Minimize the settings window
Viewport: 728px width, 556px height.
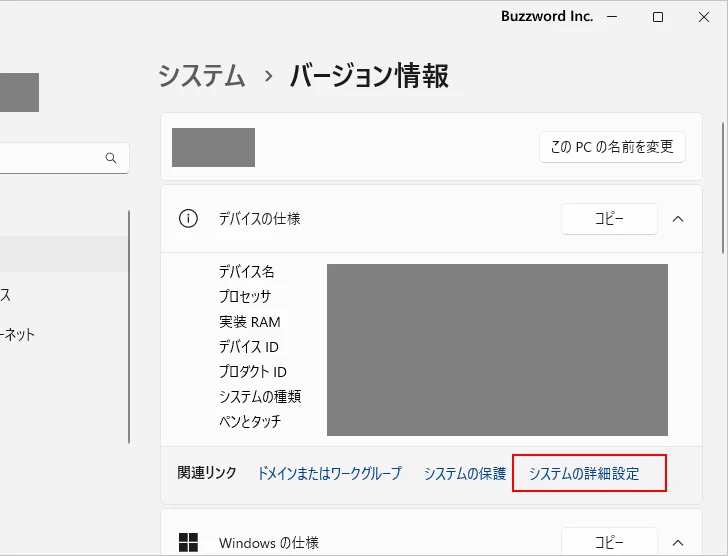(612, 17)
